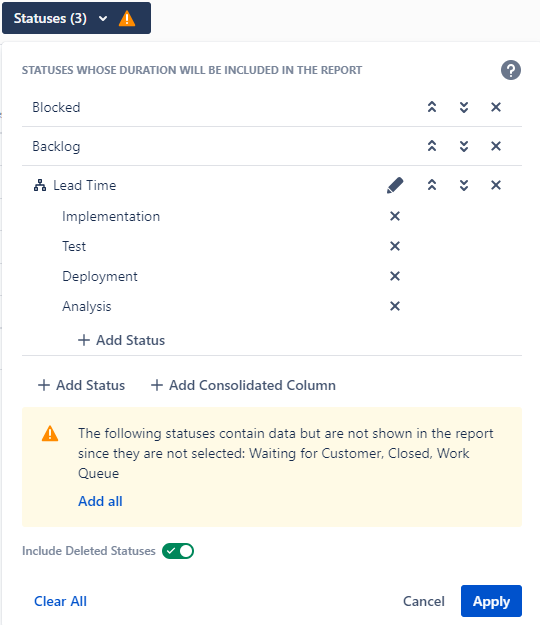Move Blocked status up
This screenshot has height=625, width=540.
[x=432, y=107]
